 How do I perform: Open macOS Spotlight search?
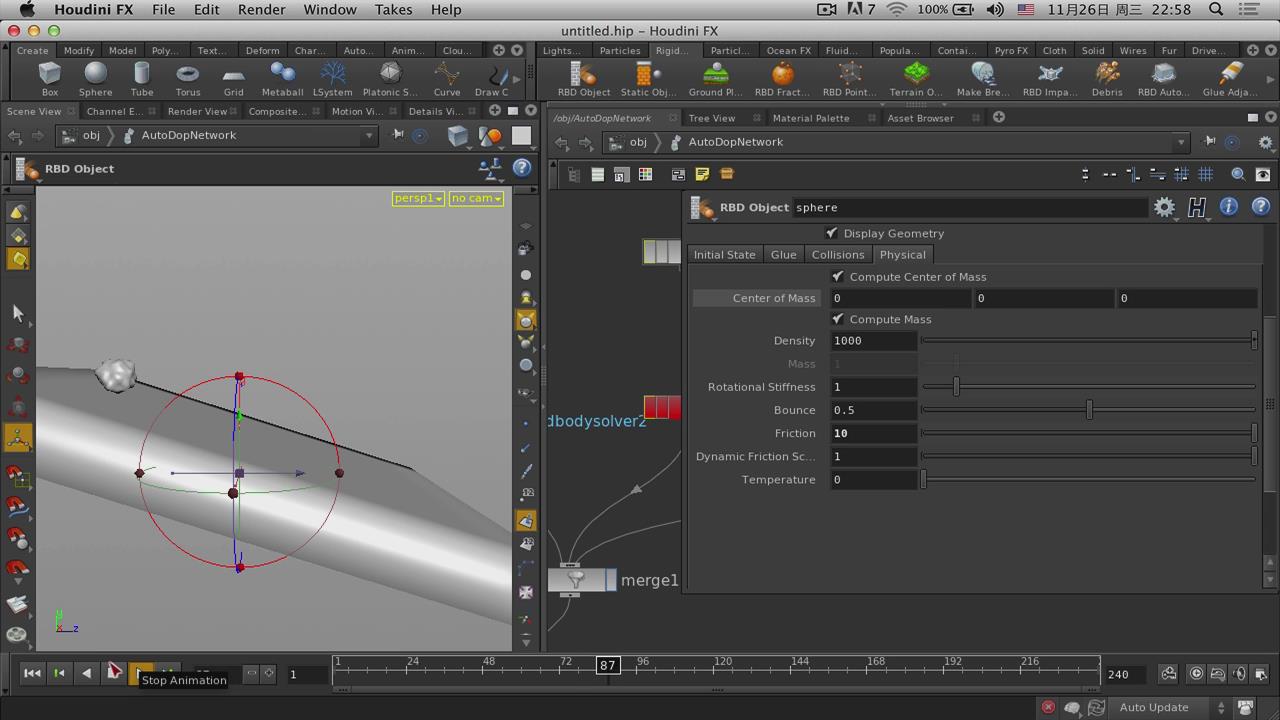pyautogui.click(x=1216, y=9)
